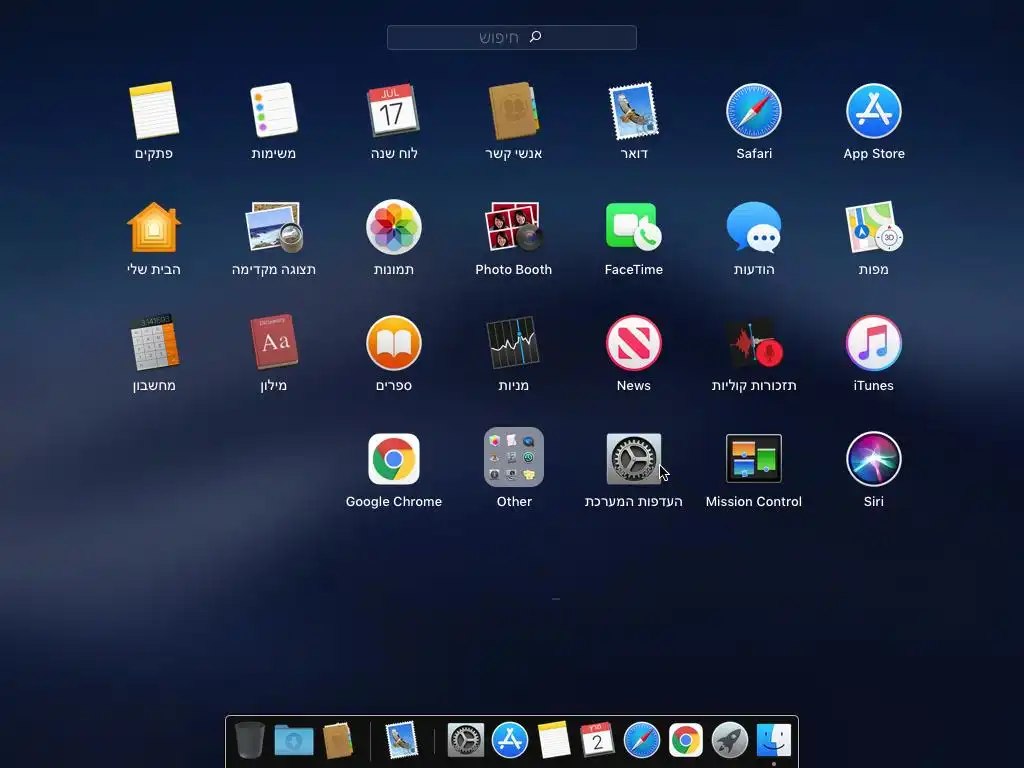Viewport: 1024px width, 768px height.
Task: Open Photos (תמונות)
Action: click(x=394, y=227)
